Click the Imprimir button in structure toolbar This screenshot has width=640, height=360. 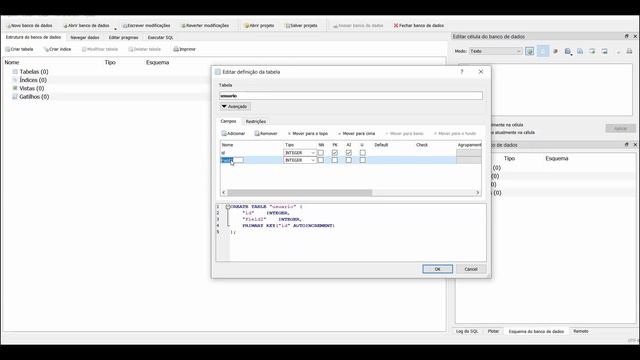click(184, 49)
